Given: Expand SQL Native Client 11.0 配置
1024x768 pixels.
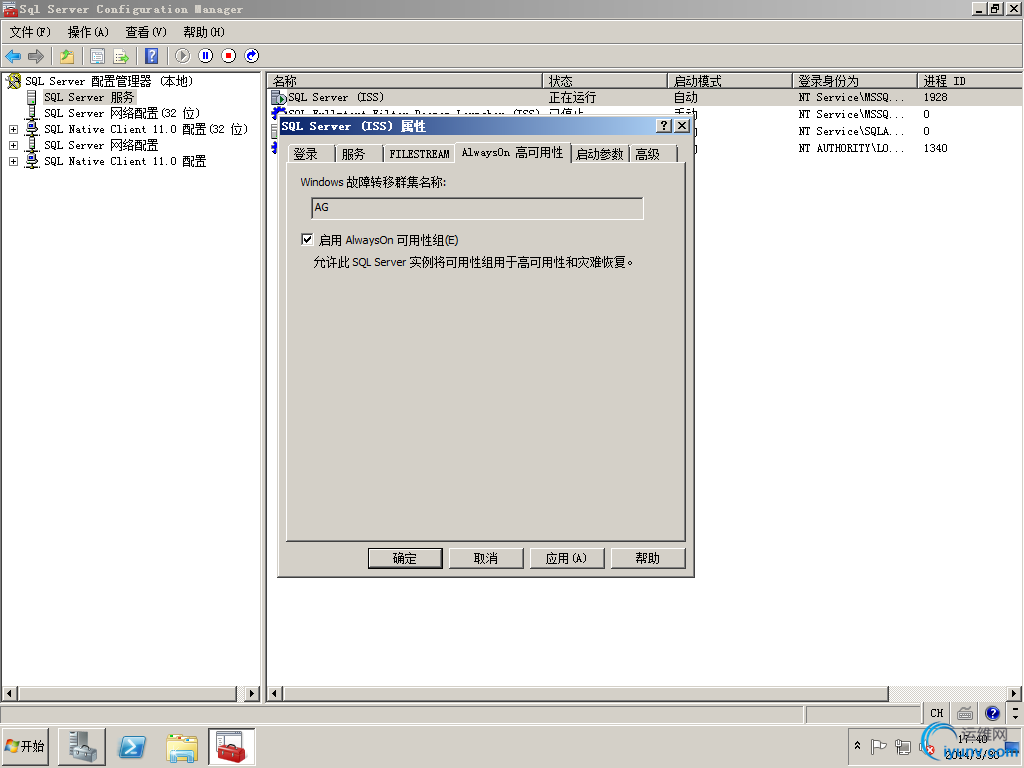Looking at the screenshot, I should (12, 160).
